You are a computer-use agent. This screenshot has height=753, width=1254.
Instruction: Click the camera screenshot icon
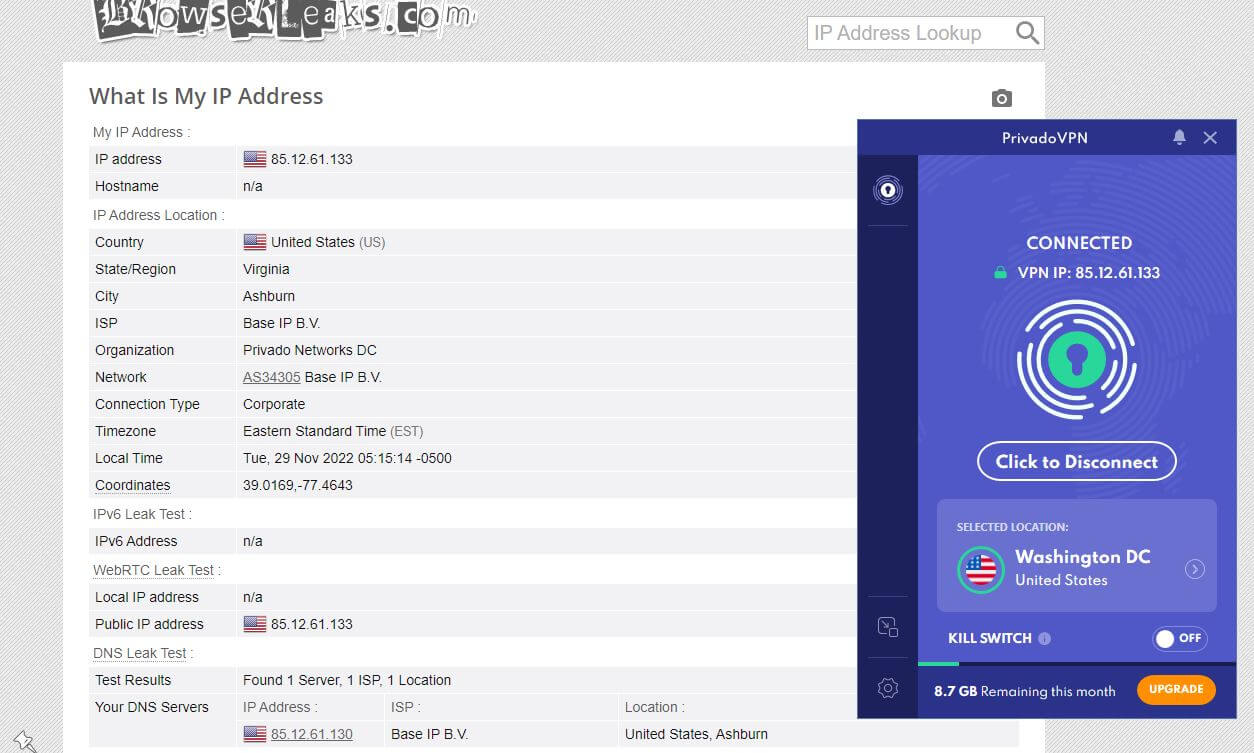tap(1002, 98)
